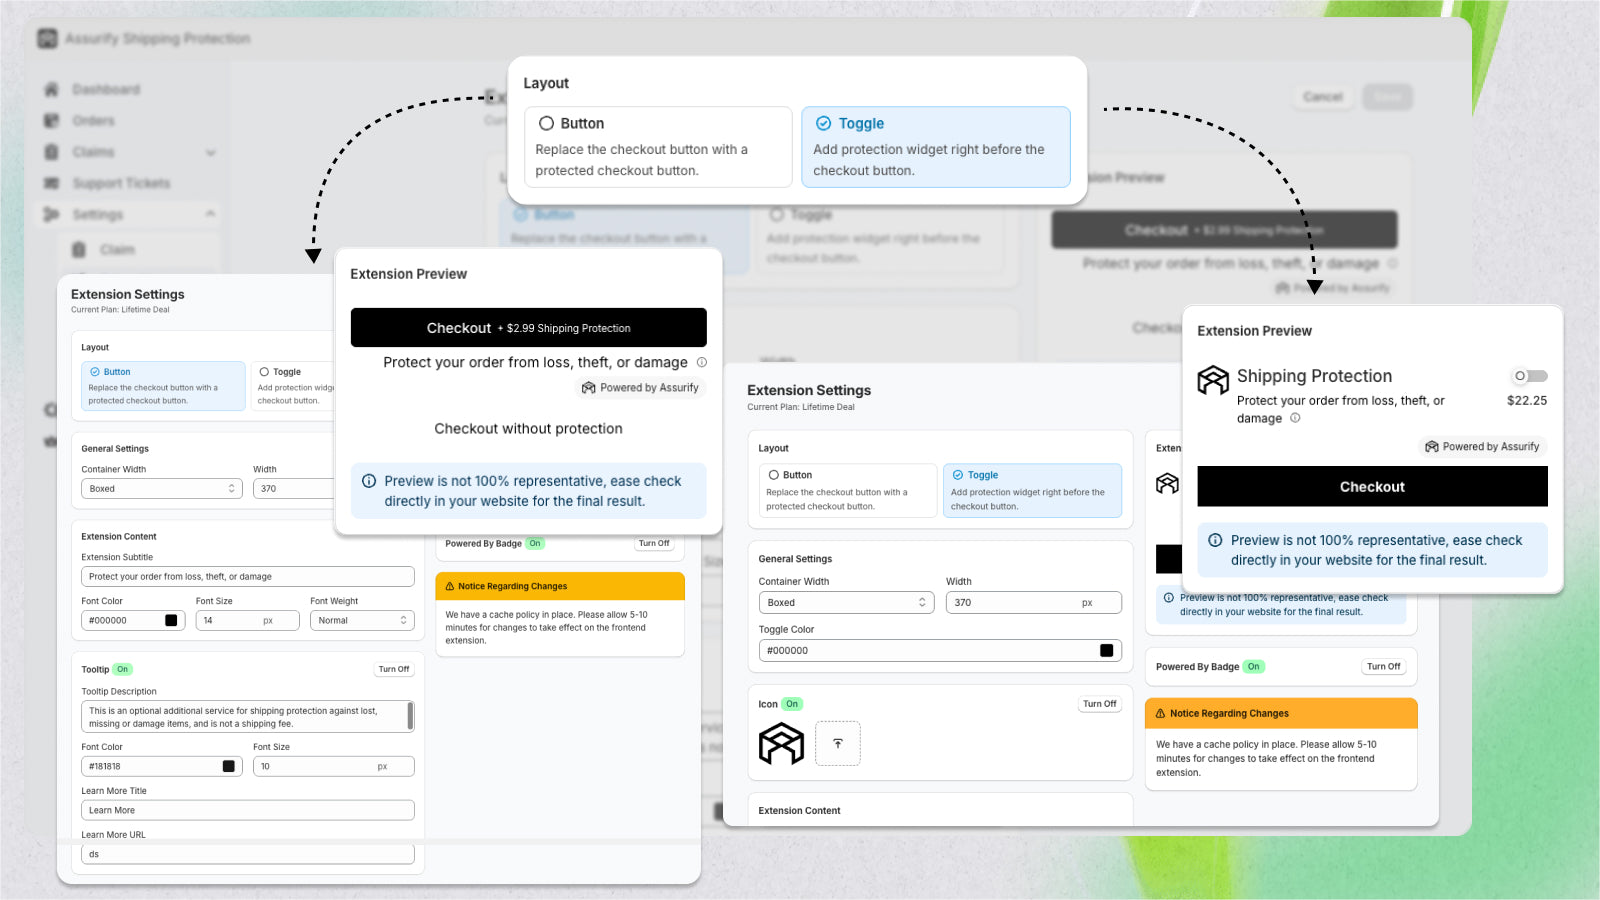This screenshot has width=1600, height=900.
Task: Select the Dashboard home icon in sidebar
Action: (51, 89)
